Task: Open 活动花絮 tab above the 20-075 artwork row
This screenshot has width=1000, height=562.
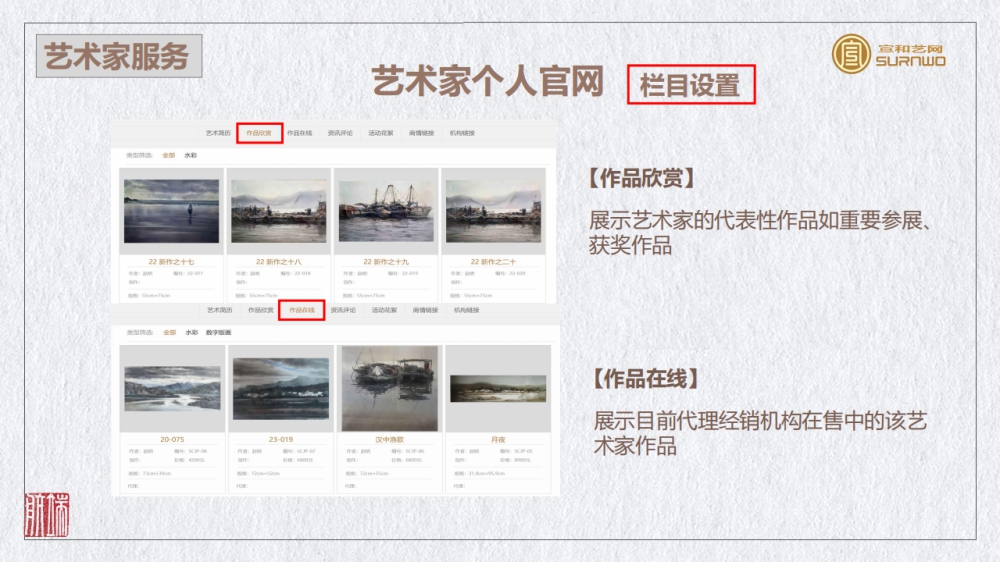Action: pos(384,310)
